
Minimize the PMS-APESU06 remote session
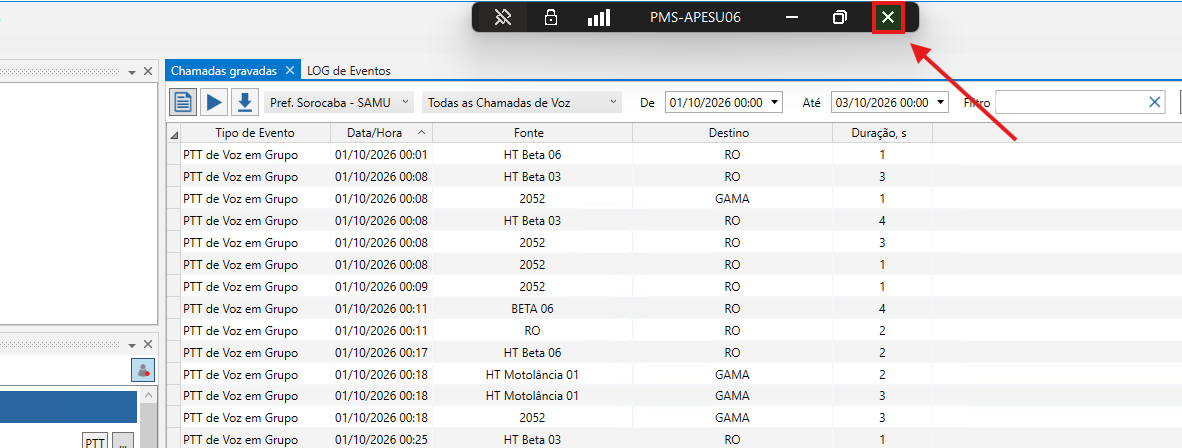[x=792, y=17]
